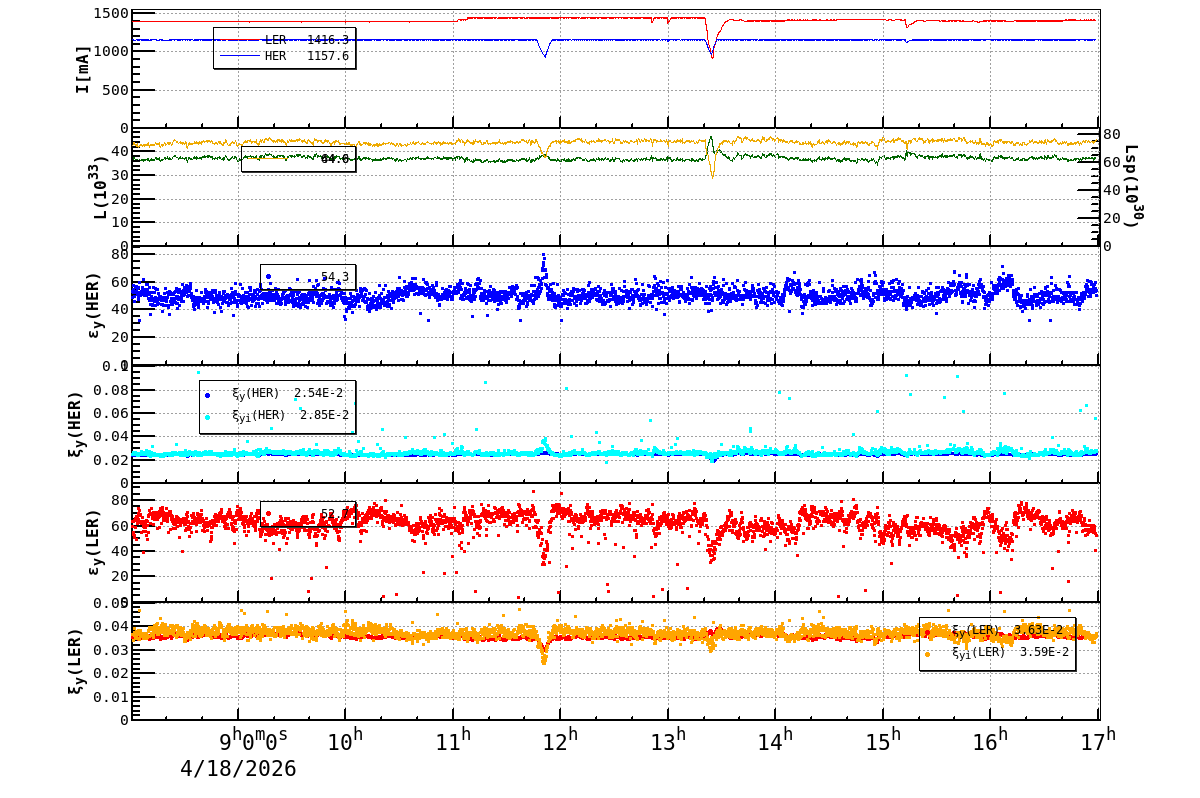The image size is (1200, 798).
Task: Click the 13h time axis label
Action: [668, 742]
